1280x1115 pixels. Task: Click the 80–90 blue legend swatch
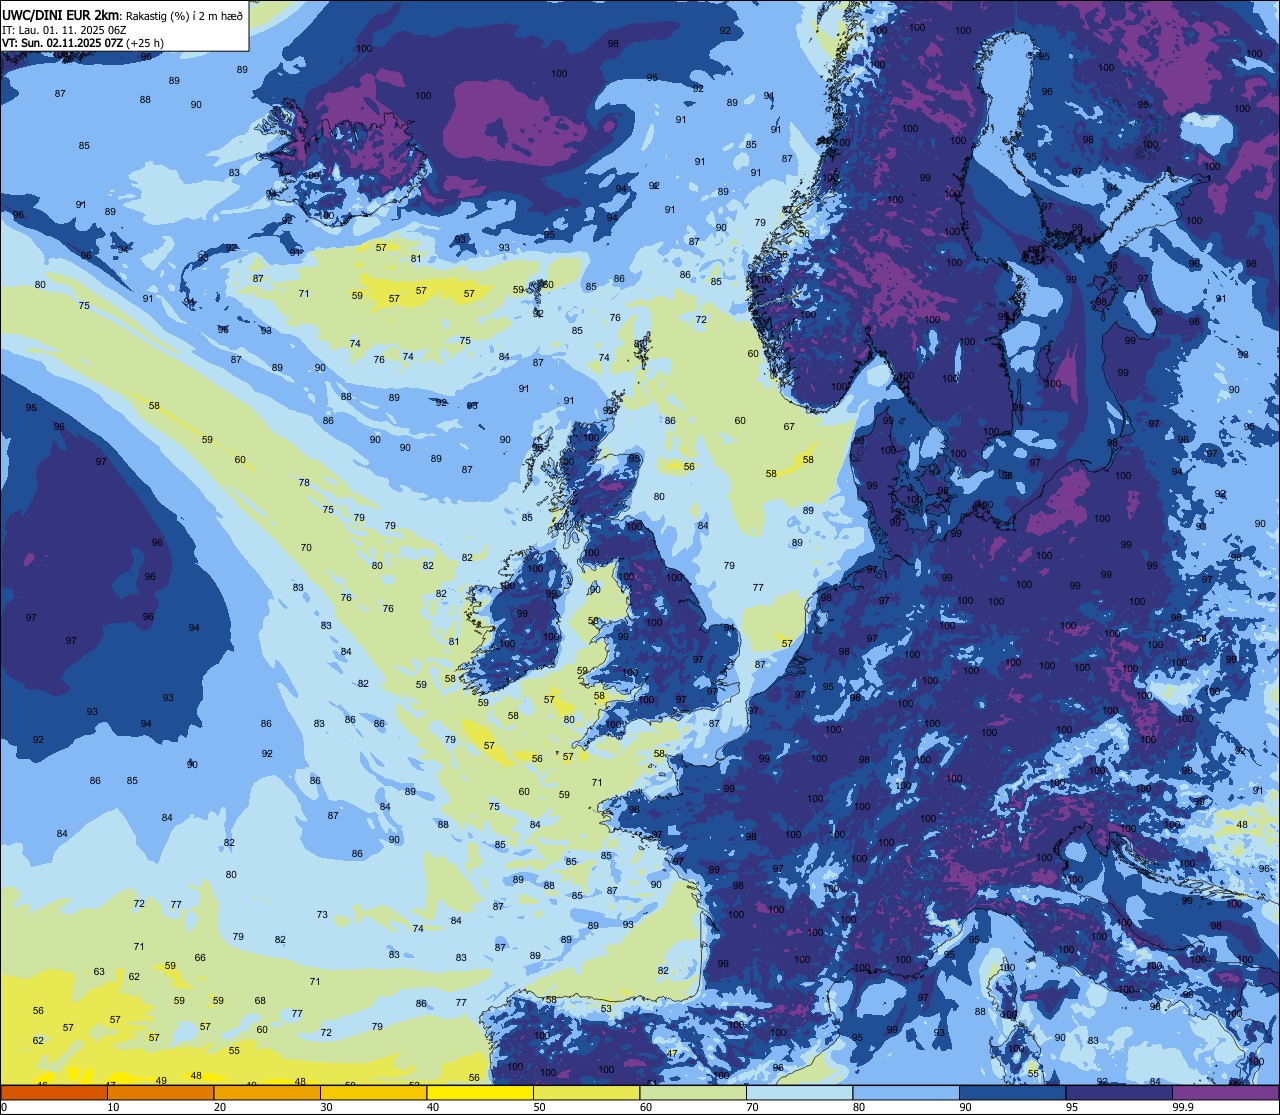click(906, 1092)
